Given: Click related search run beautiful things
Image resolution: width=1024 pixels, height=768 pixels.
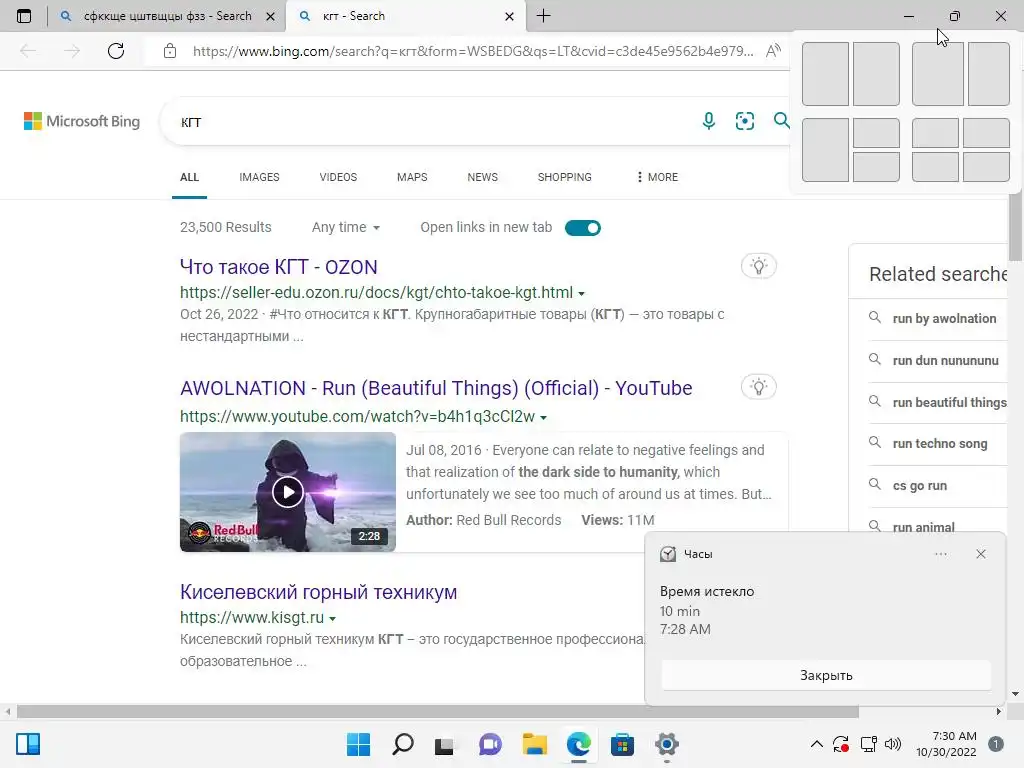Looking at the screenshot, I should pos(949,402).
